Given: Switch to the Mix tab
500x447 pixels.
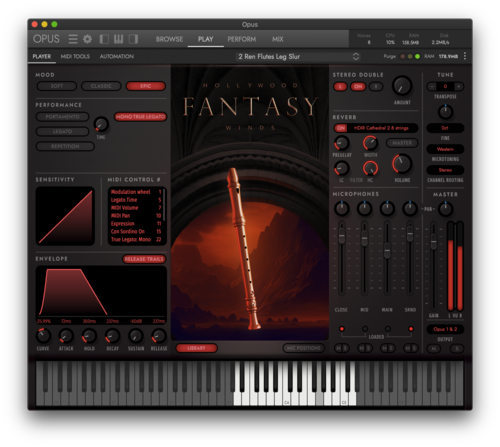Looking at the screenshot, I should (x=278, y=39).
